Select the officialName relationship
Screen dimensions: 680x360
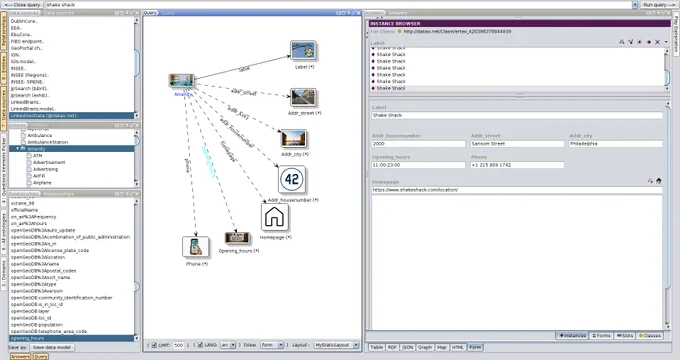(72, 210)
